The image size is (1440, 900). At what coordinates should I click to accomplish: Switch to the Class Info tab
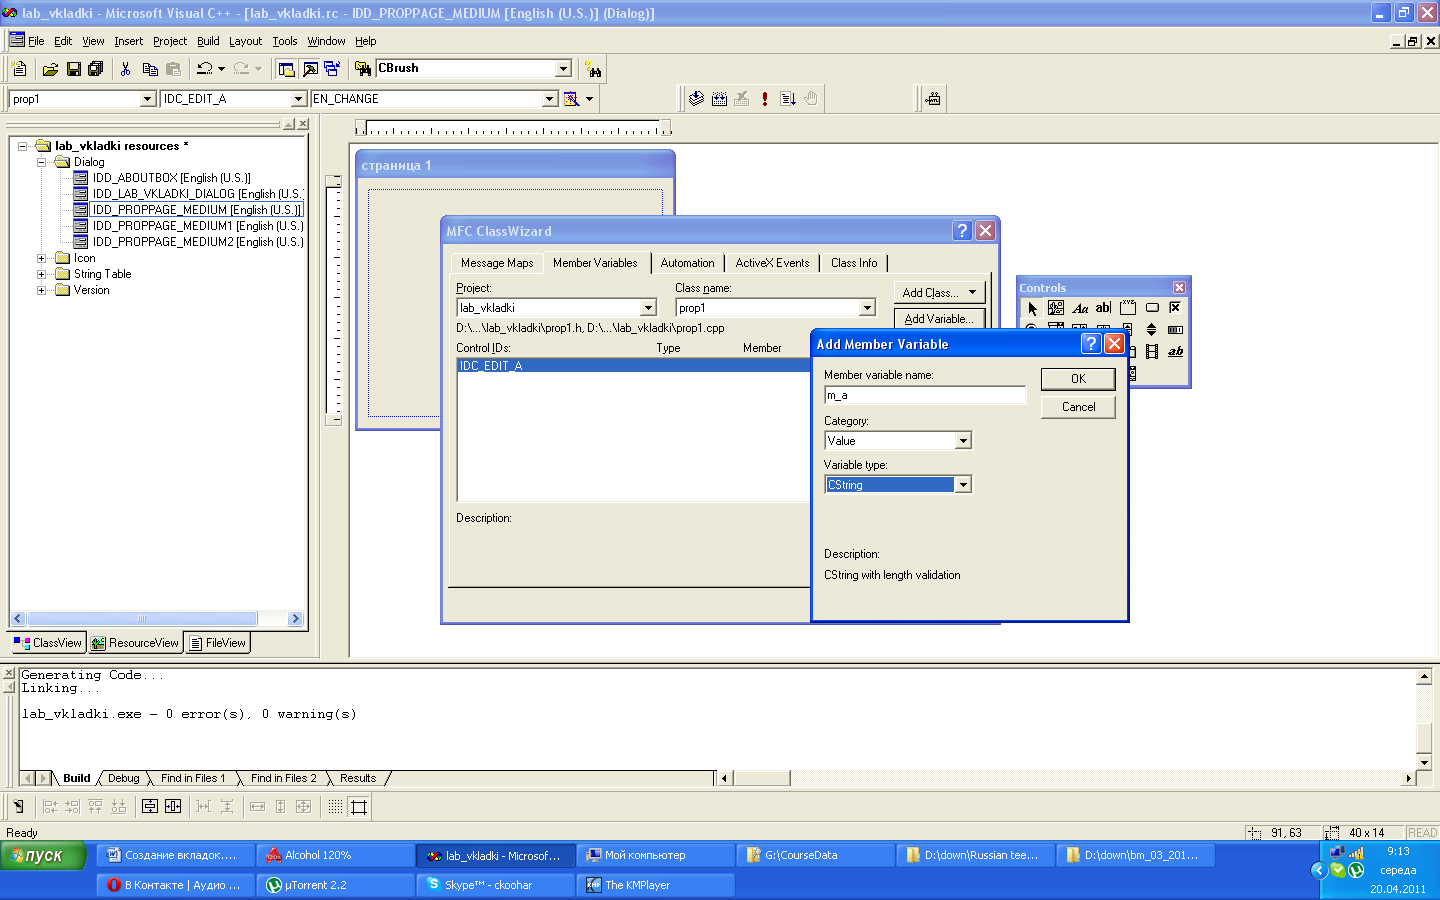(x=854, y=263)
